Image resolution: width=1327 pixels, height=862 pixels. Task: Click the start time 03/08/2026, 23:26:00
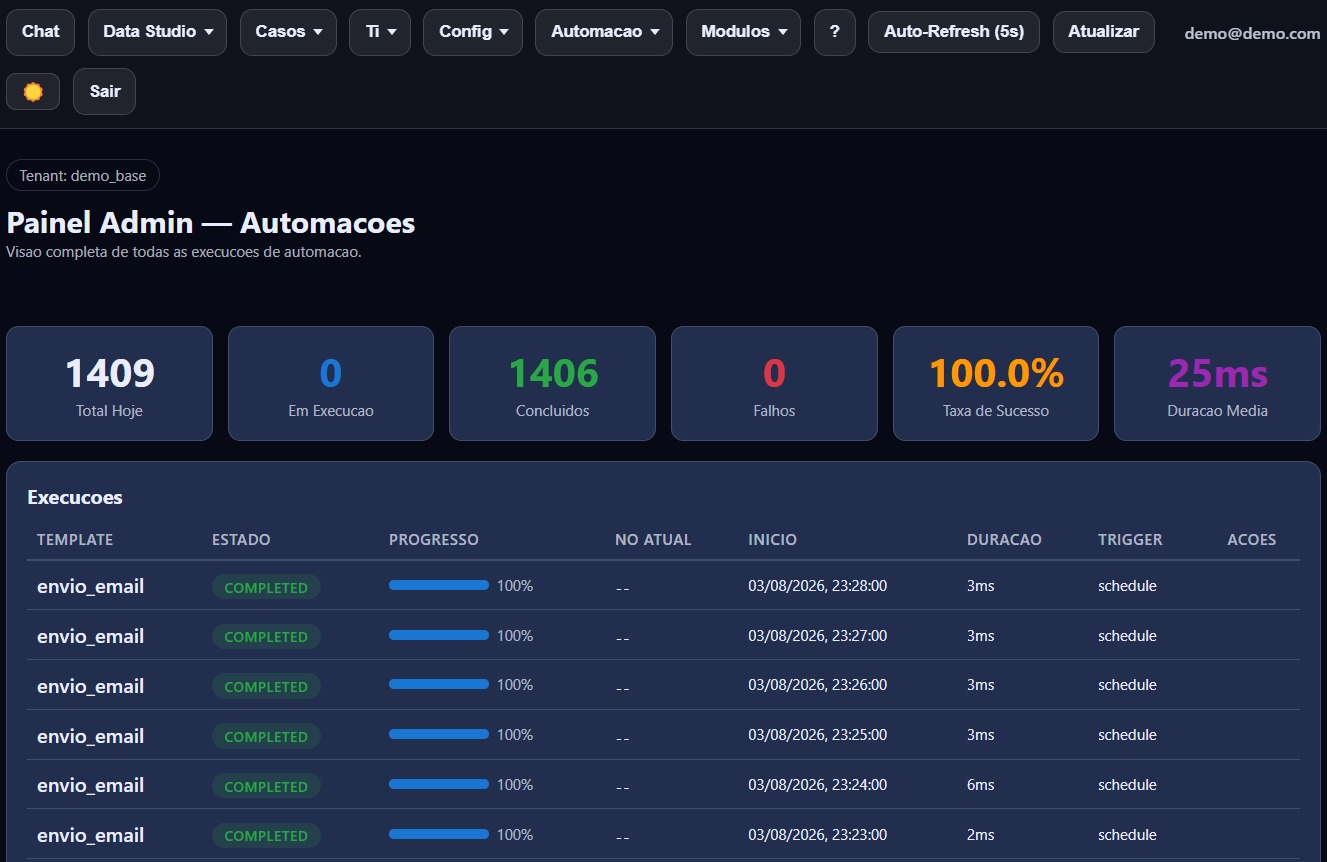(x=817, y=685)
